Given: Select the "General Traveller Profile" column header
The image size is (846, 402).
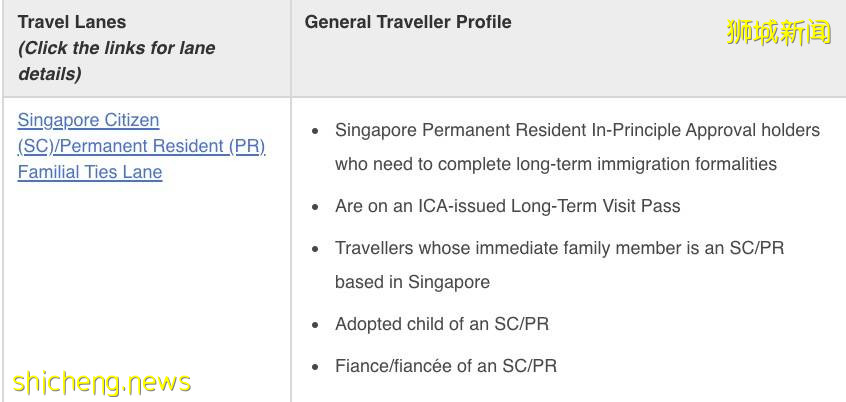Looking at the screenshot, I should [408, 22].
